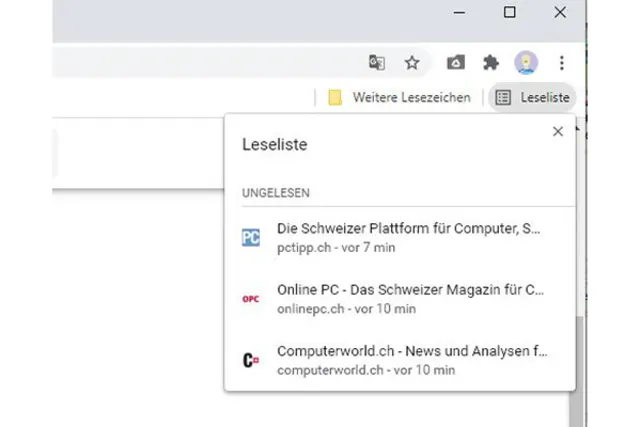Click the Google Translate icon in address bar

(x=377, y=63)
